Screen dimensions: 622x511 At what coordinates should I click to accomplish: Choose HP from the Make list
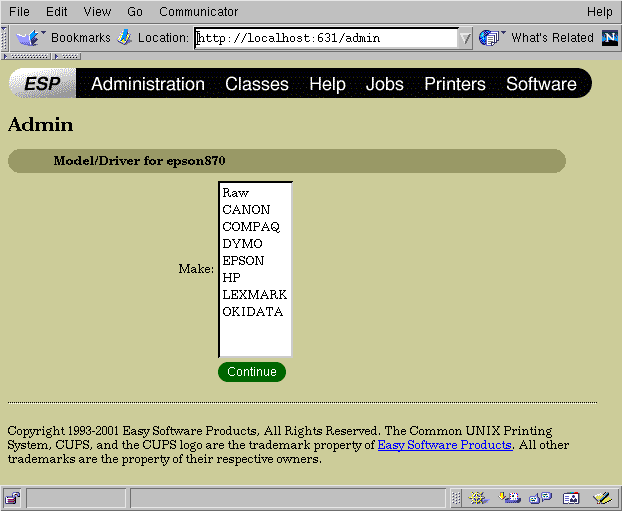click(232, 278)
